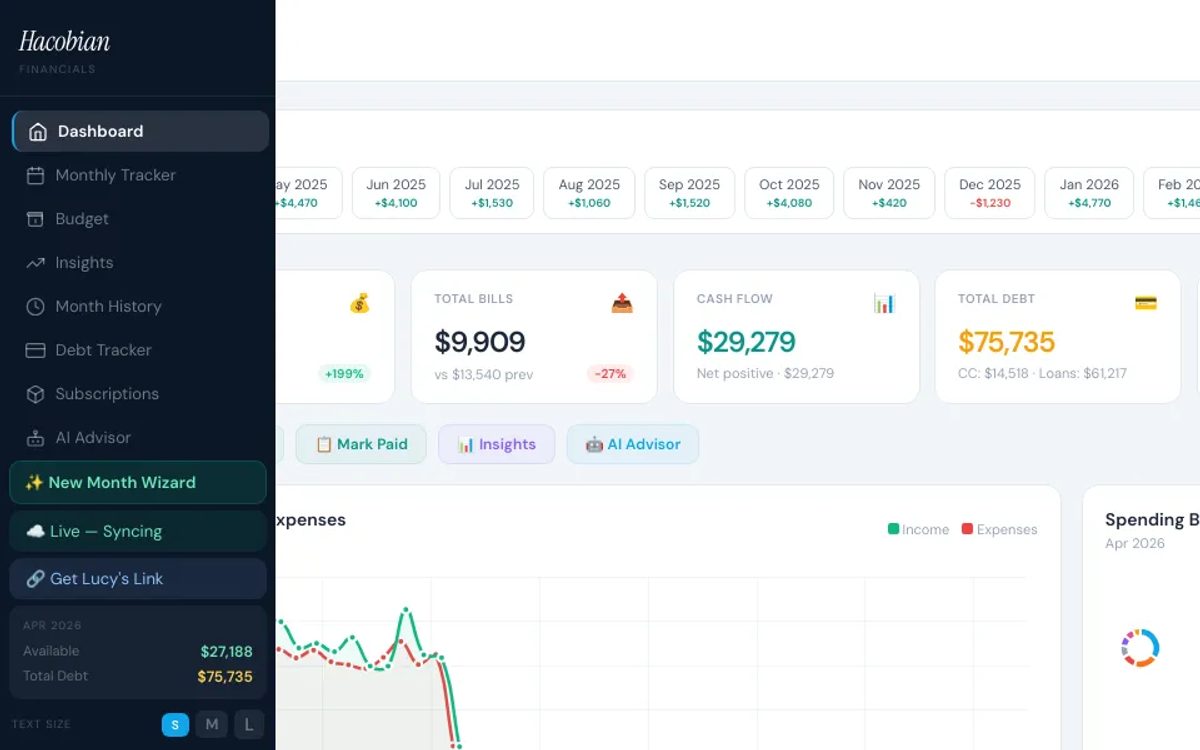
Task: Toggle the Income legend series
Action: 918,530
